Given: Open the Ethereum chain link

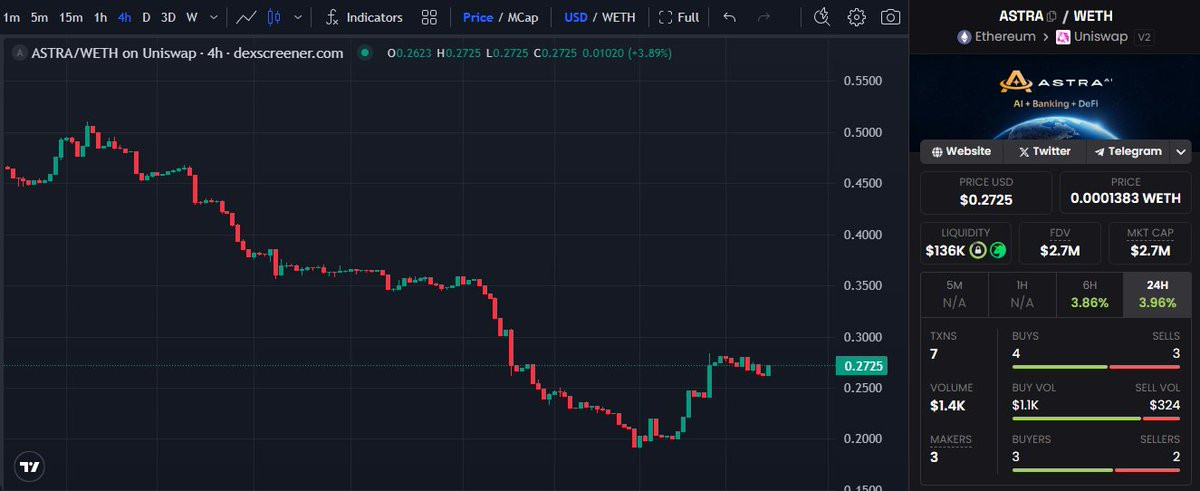Looking at the screenshot, I should (x=1005, y=37).
